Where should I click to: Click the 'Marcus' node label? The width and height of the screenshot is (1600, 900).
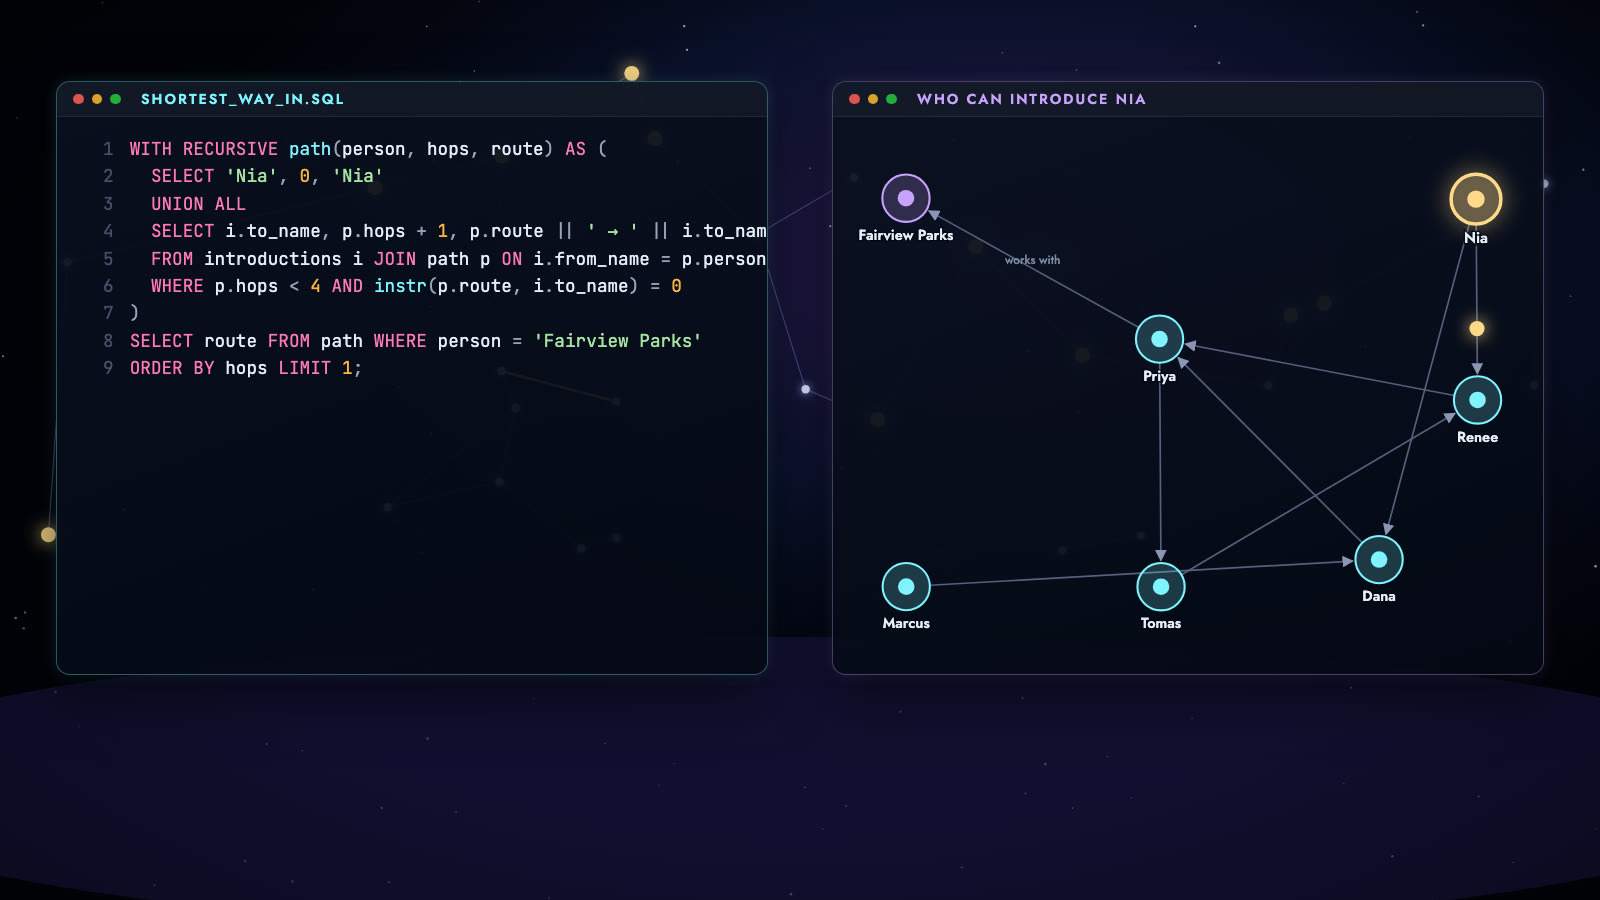click(x=906, y=623)
